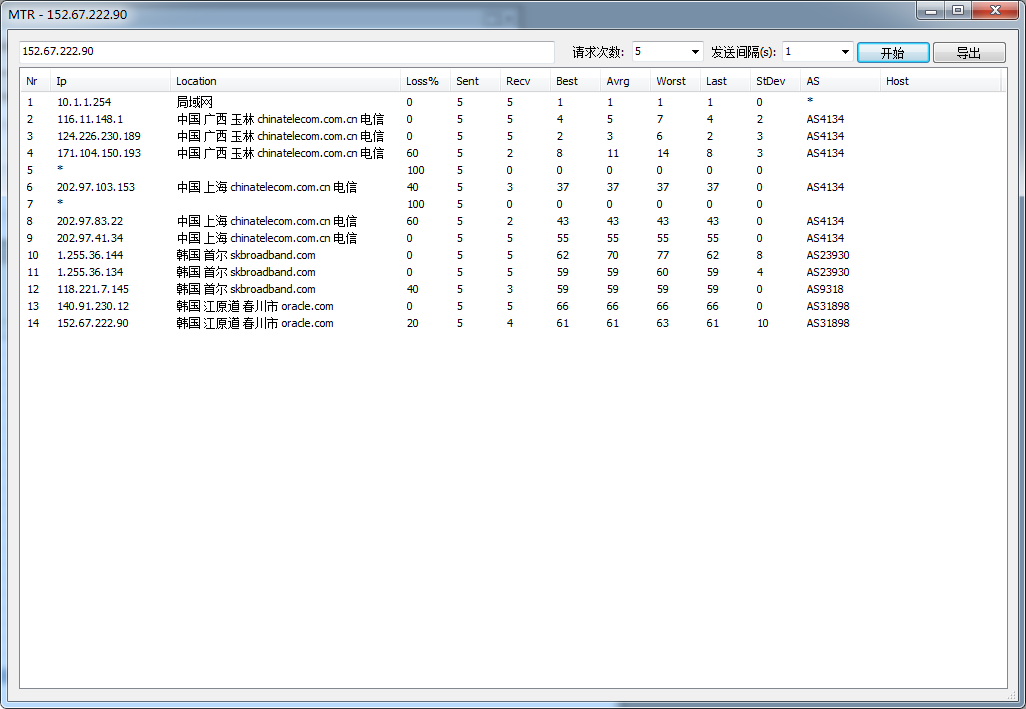Click the asterisk IP in hop 5
Screen dimensions: 1026x709
coord(60,169)
